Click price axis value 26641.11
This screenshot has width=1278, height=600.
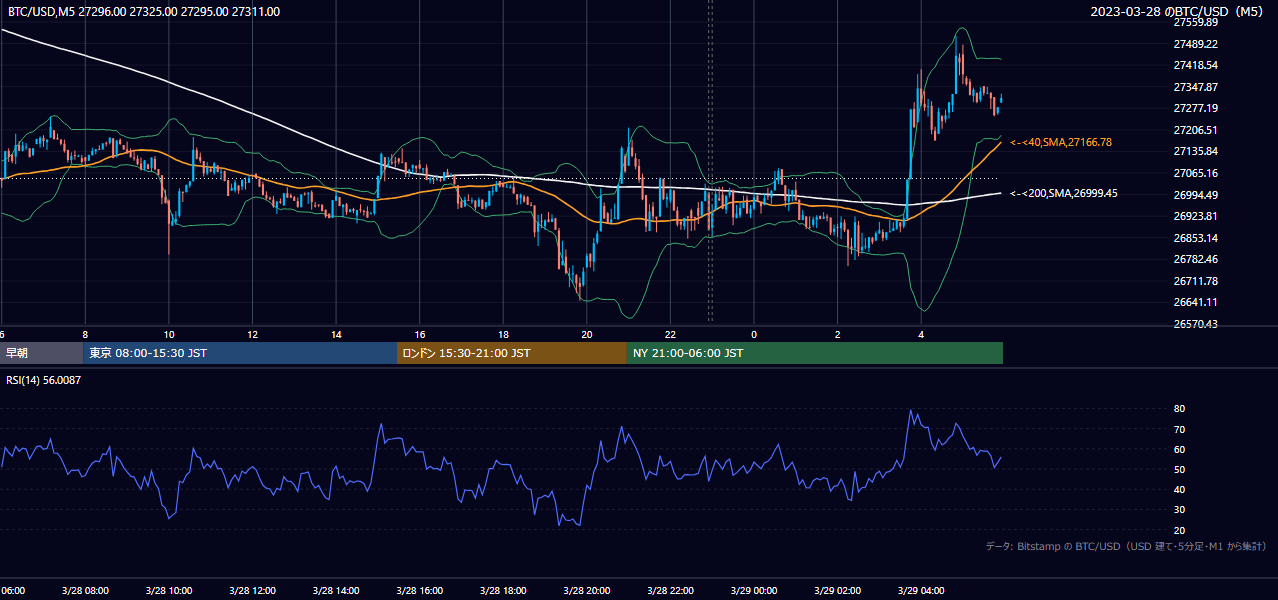pos(1195,302)
